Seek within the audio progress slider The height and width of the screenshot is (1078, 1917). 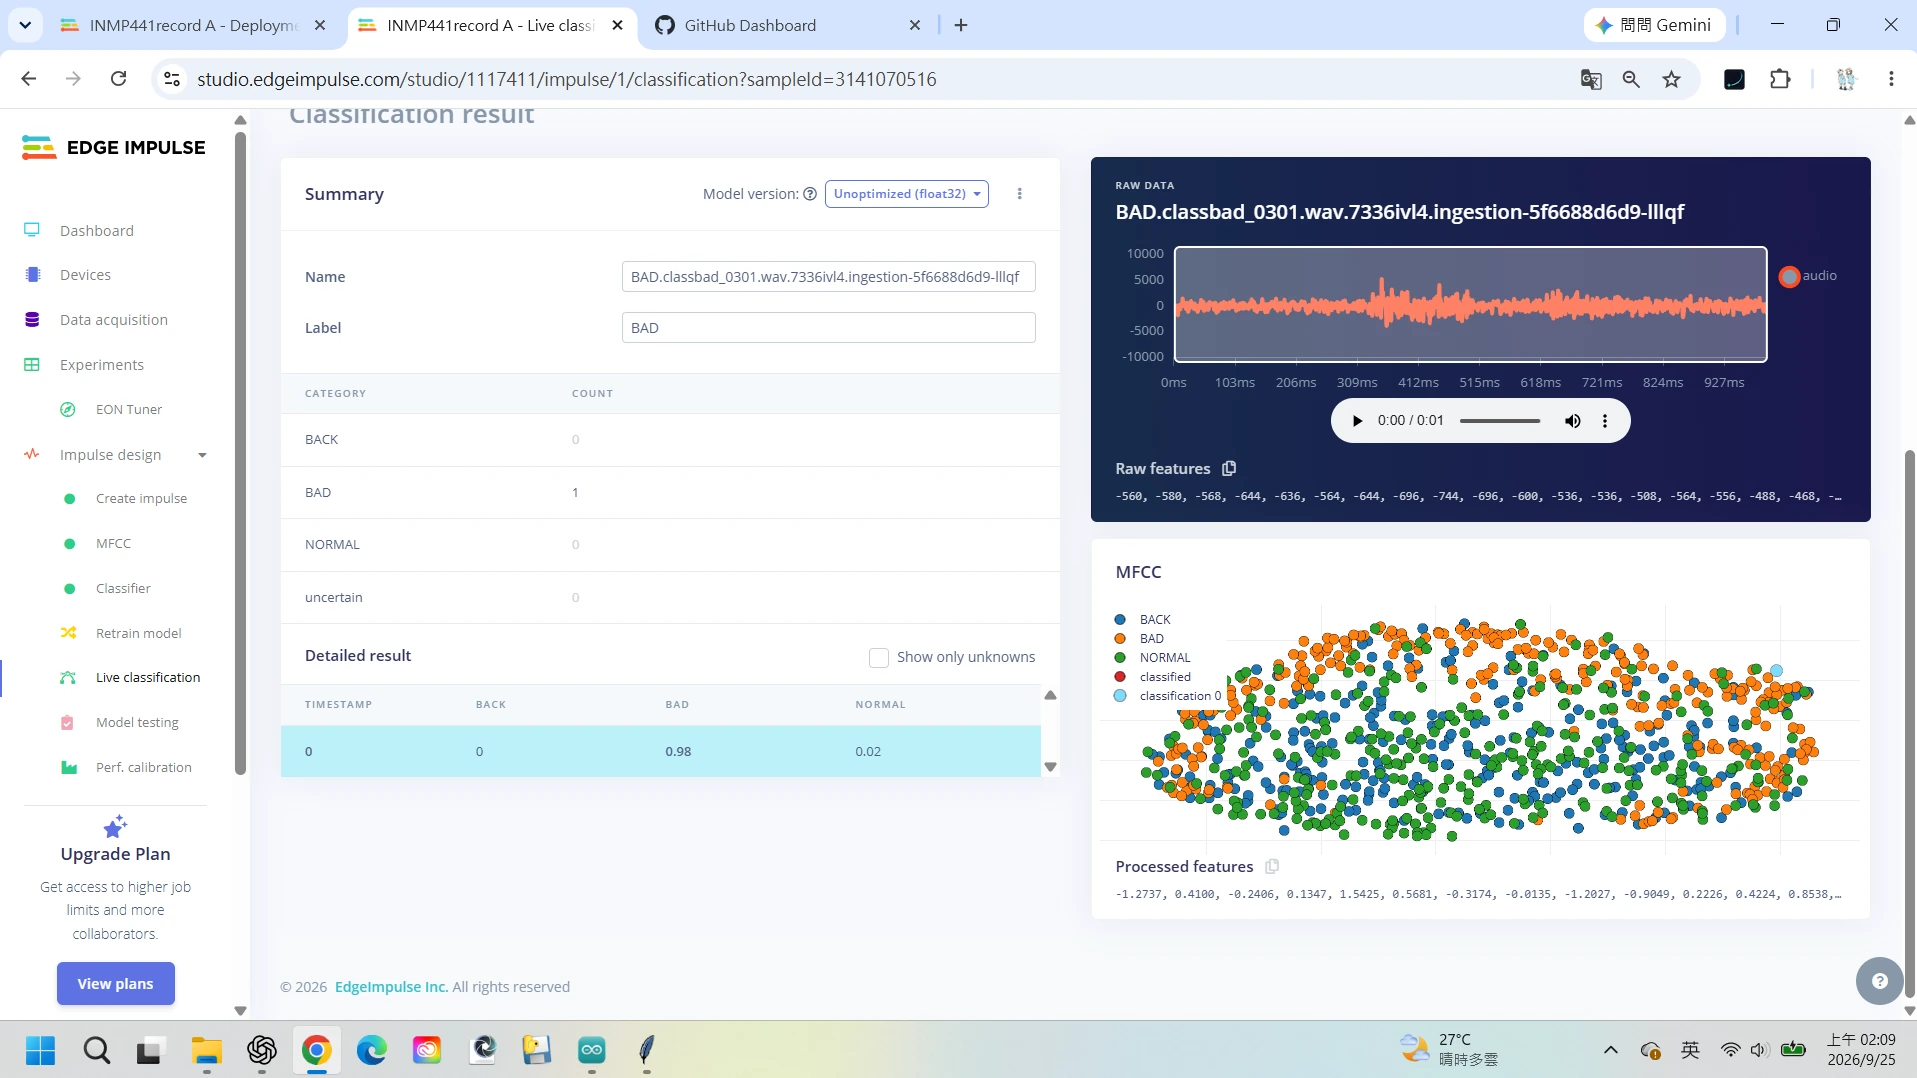pyautogui.click(x=1500, y=421)
